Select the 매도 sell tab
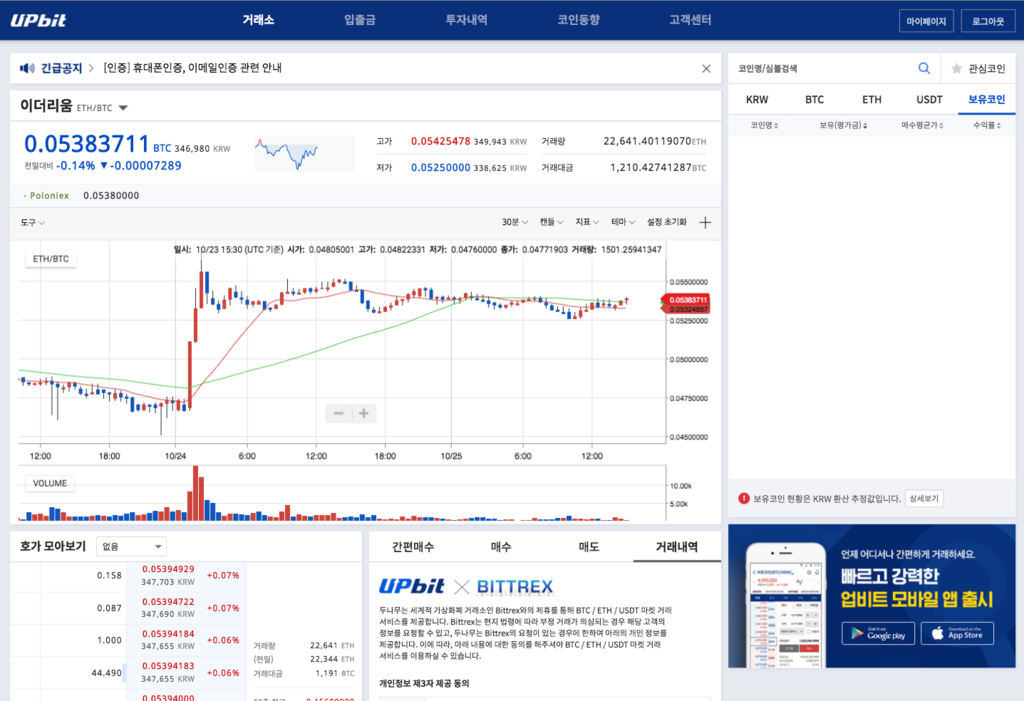 (x=589, y=547)
